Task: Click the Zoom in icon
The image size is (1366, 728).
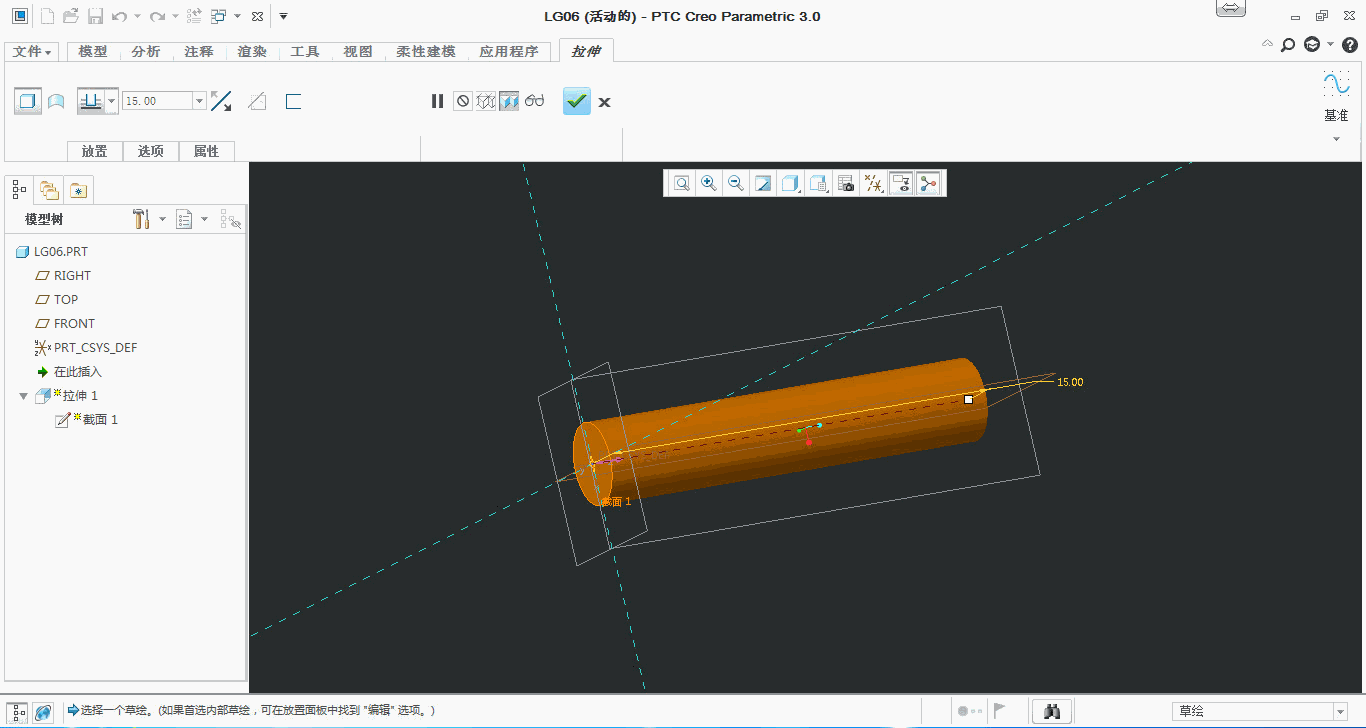Action: [x=709, y=183]
